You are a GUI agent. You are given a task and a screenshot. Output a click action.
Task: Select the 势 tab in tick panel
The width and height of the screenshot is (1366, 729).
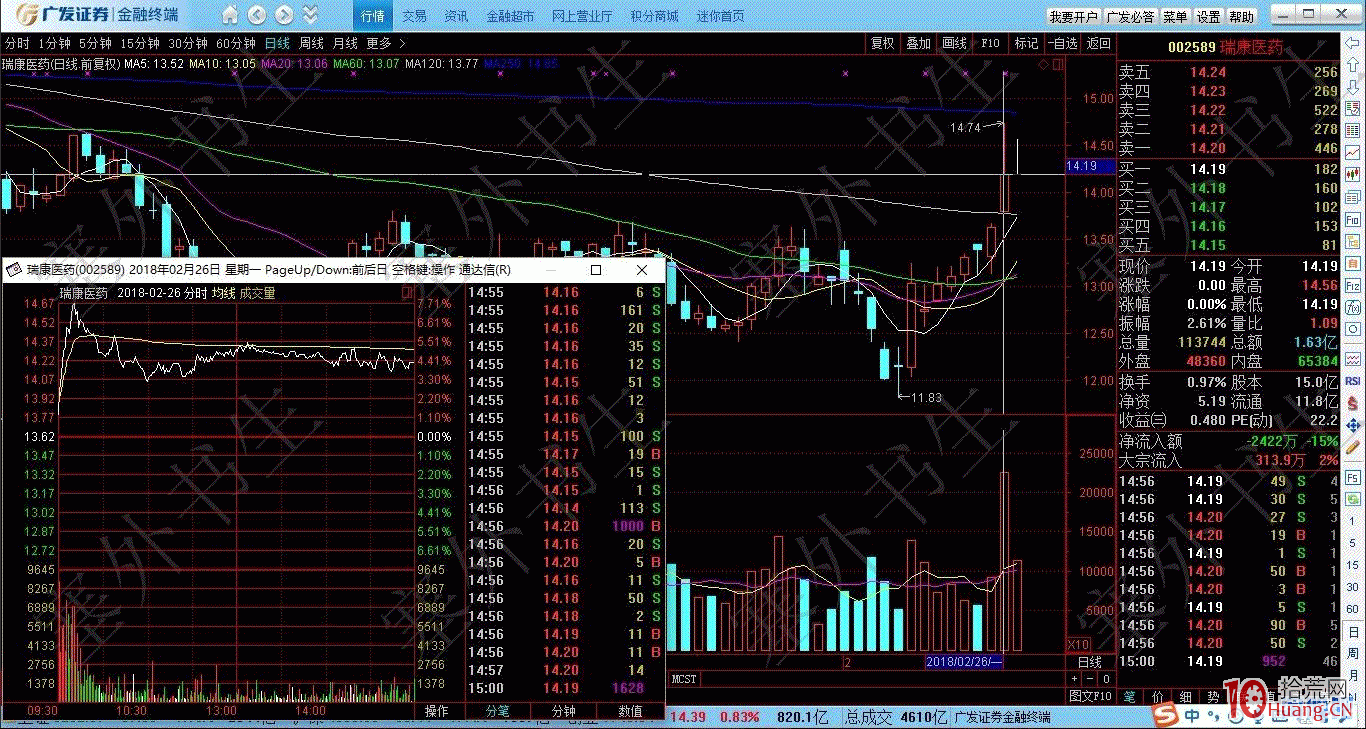pos(1212,696)
